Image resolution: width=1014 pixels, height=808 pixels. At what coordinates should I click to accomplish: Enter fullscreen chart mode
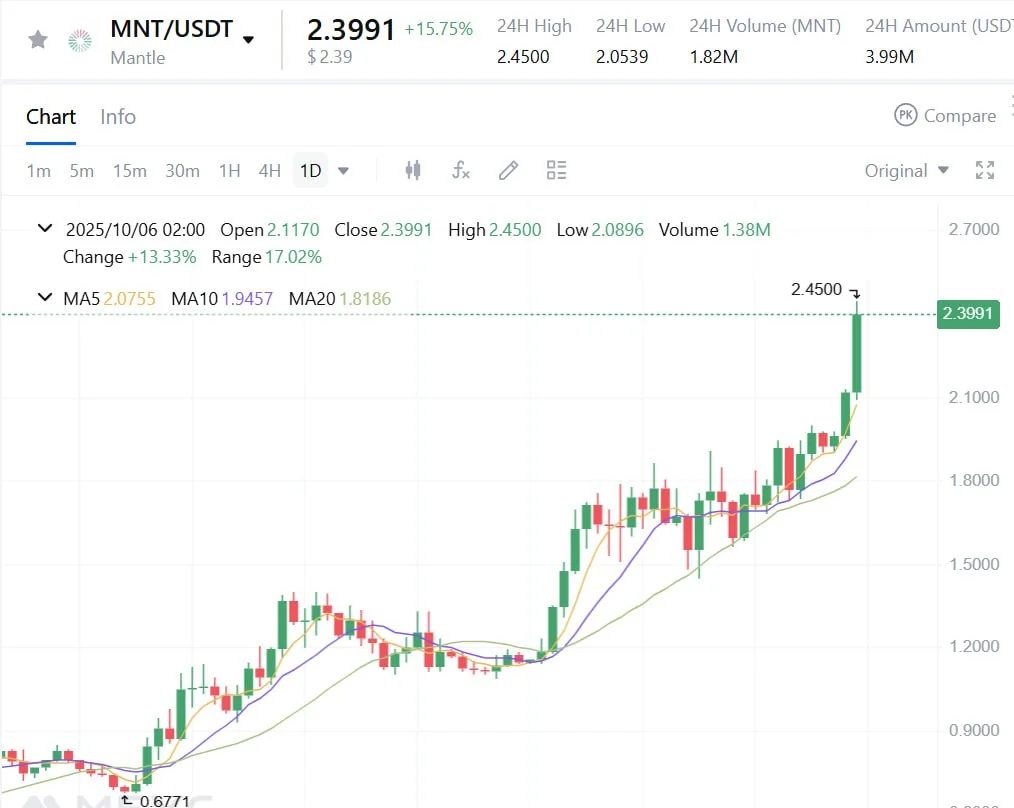point(985,170)
